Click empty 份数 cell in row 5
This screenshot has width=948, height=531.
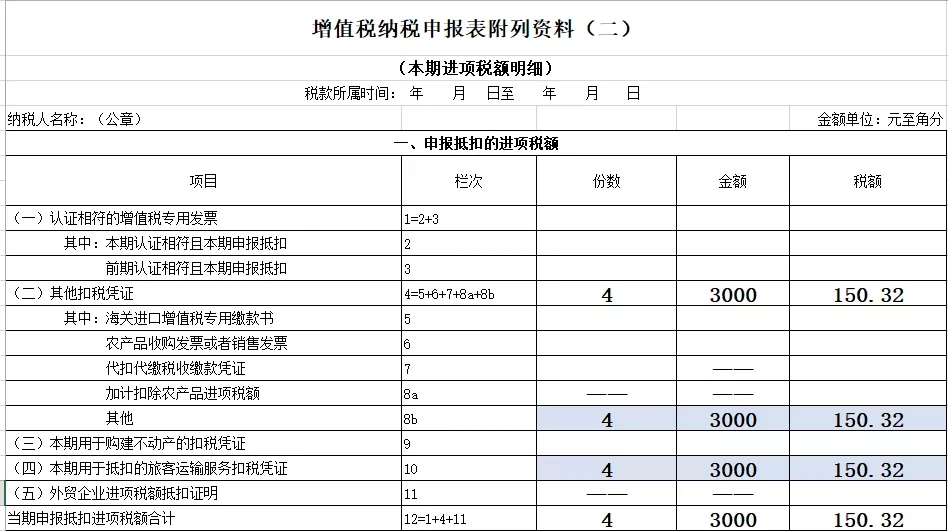pos(606,318)
